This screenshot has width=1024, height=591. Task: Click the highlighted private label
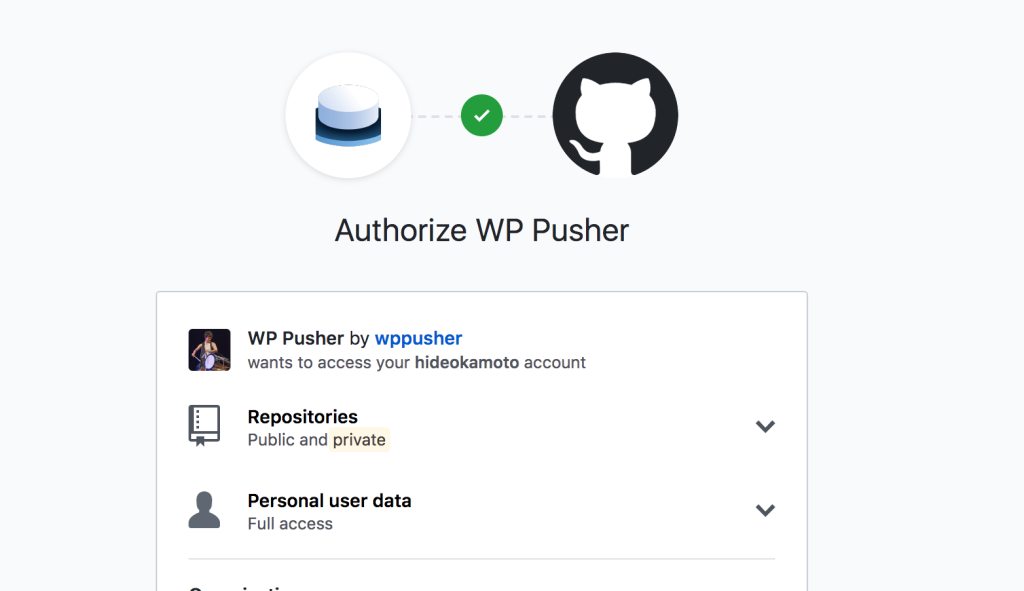[x=360, y=440]
